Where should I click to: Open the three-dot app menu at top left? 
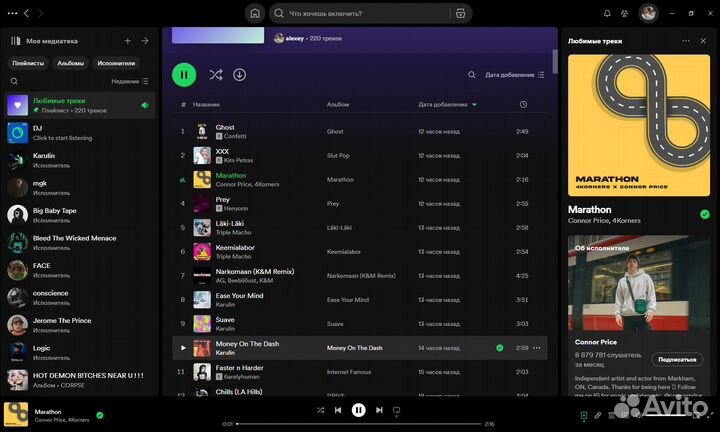[x=12, y=13]
